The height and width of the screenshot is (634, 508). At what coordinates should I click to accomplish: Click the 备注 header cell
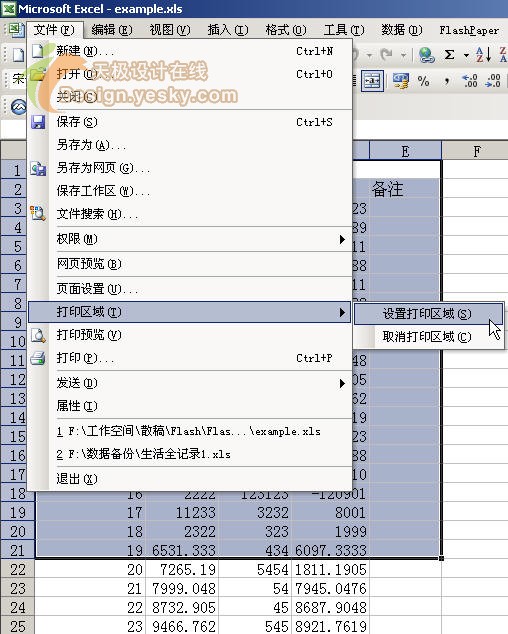point(405,189)
